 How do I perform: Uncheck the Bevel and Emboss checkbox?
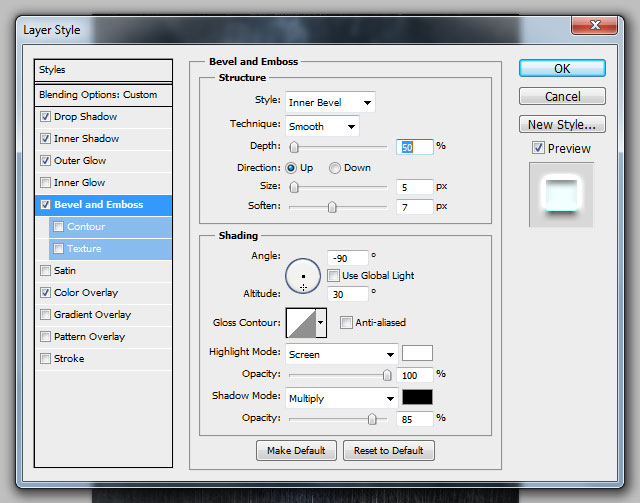45,205
